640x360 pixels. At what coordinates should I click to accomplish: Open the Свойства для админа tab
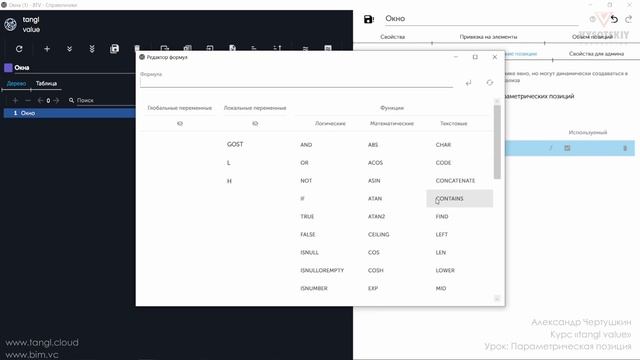click(x=596, y=53)
